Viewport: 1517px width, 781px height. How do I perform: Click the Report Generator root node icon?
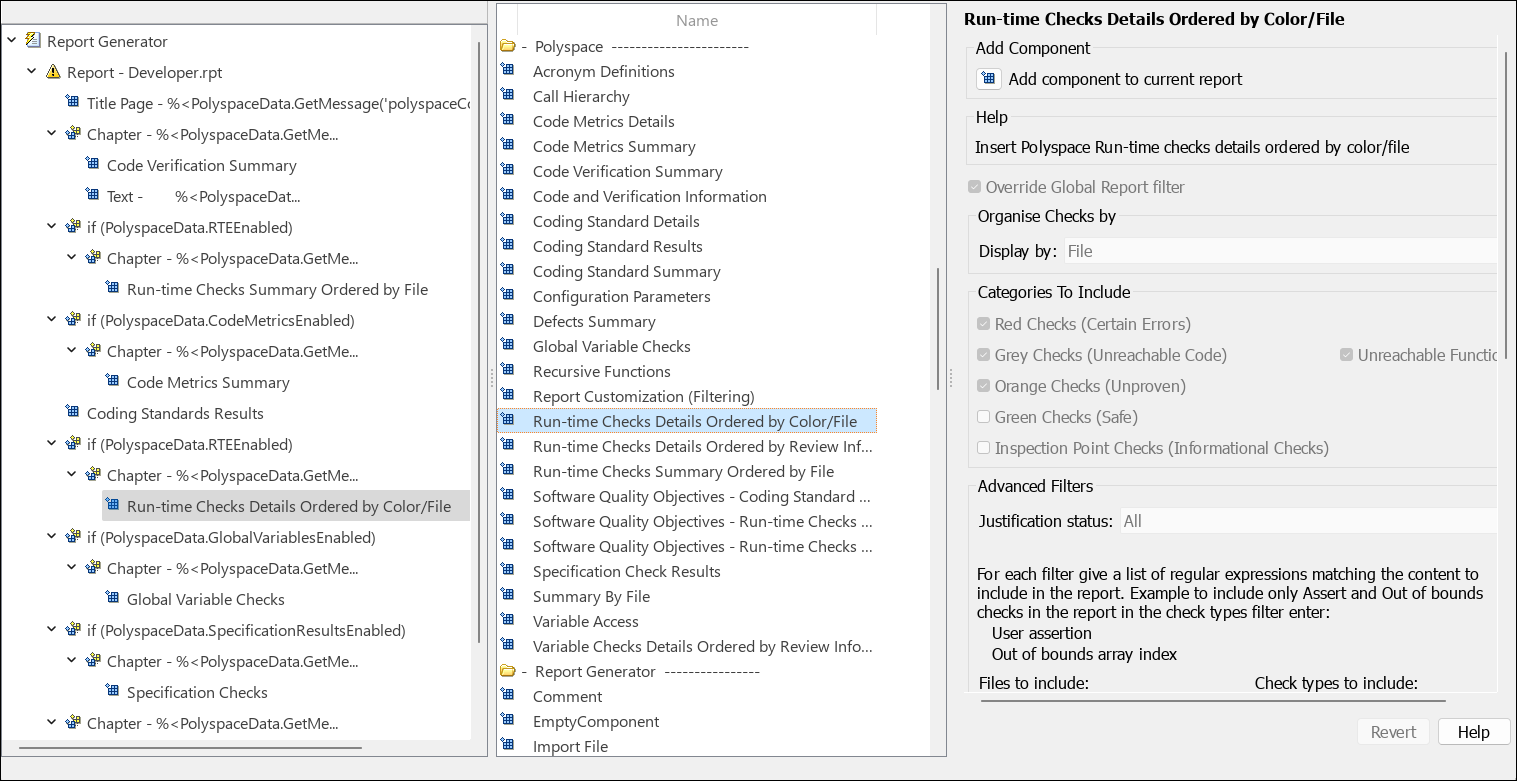pos(33,41)
